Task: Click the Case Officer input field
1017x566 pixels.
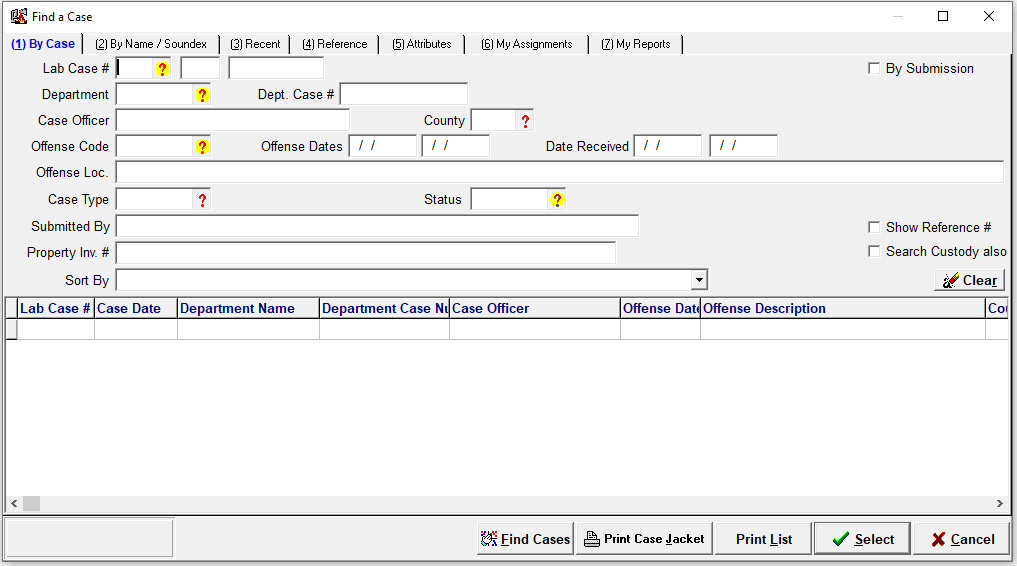Action: (233, 120)
